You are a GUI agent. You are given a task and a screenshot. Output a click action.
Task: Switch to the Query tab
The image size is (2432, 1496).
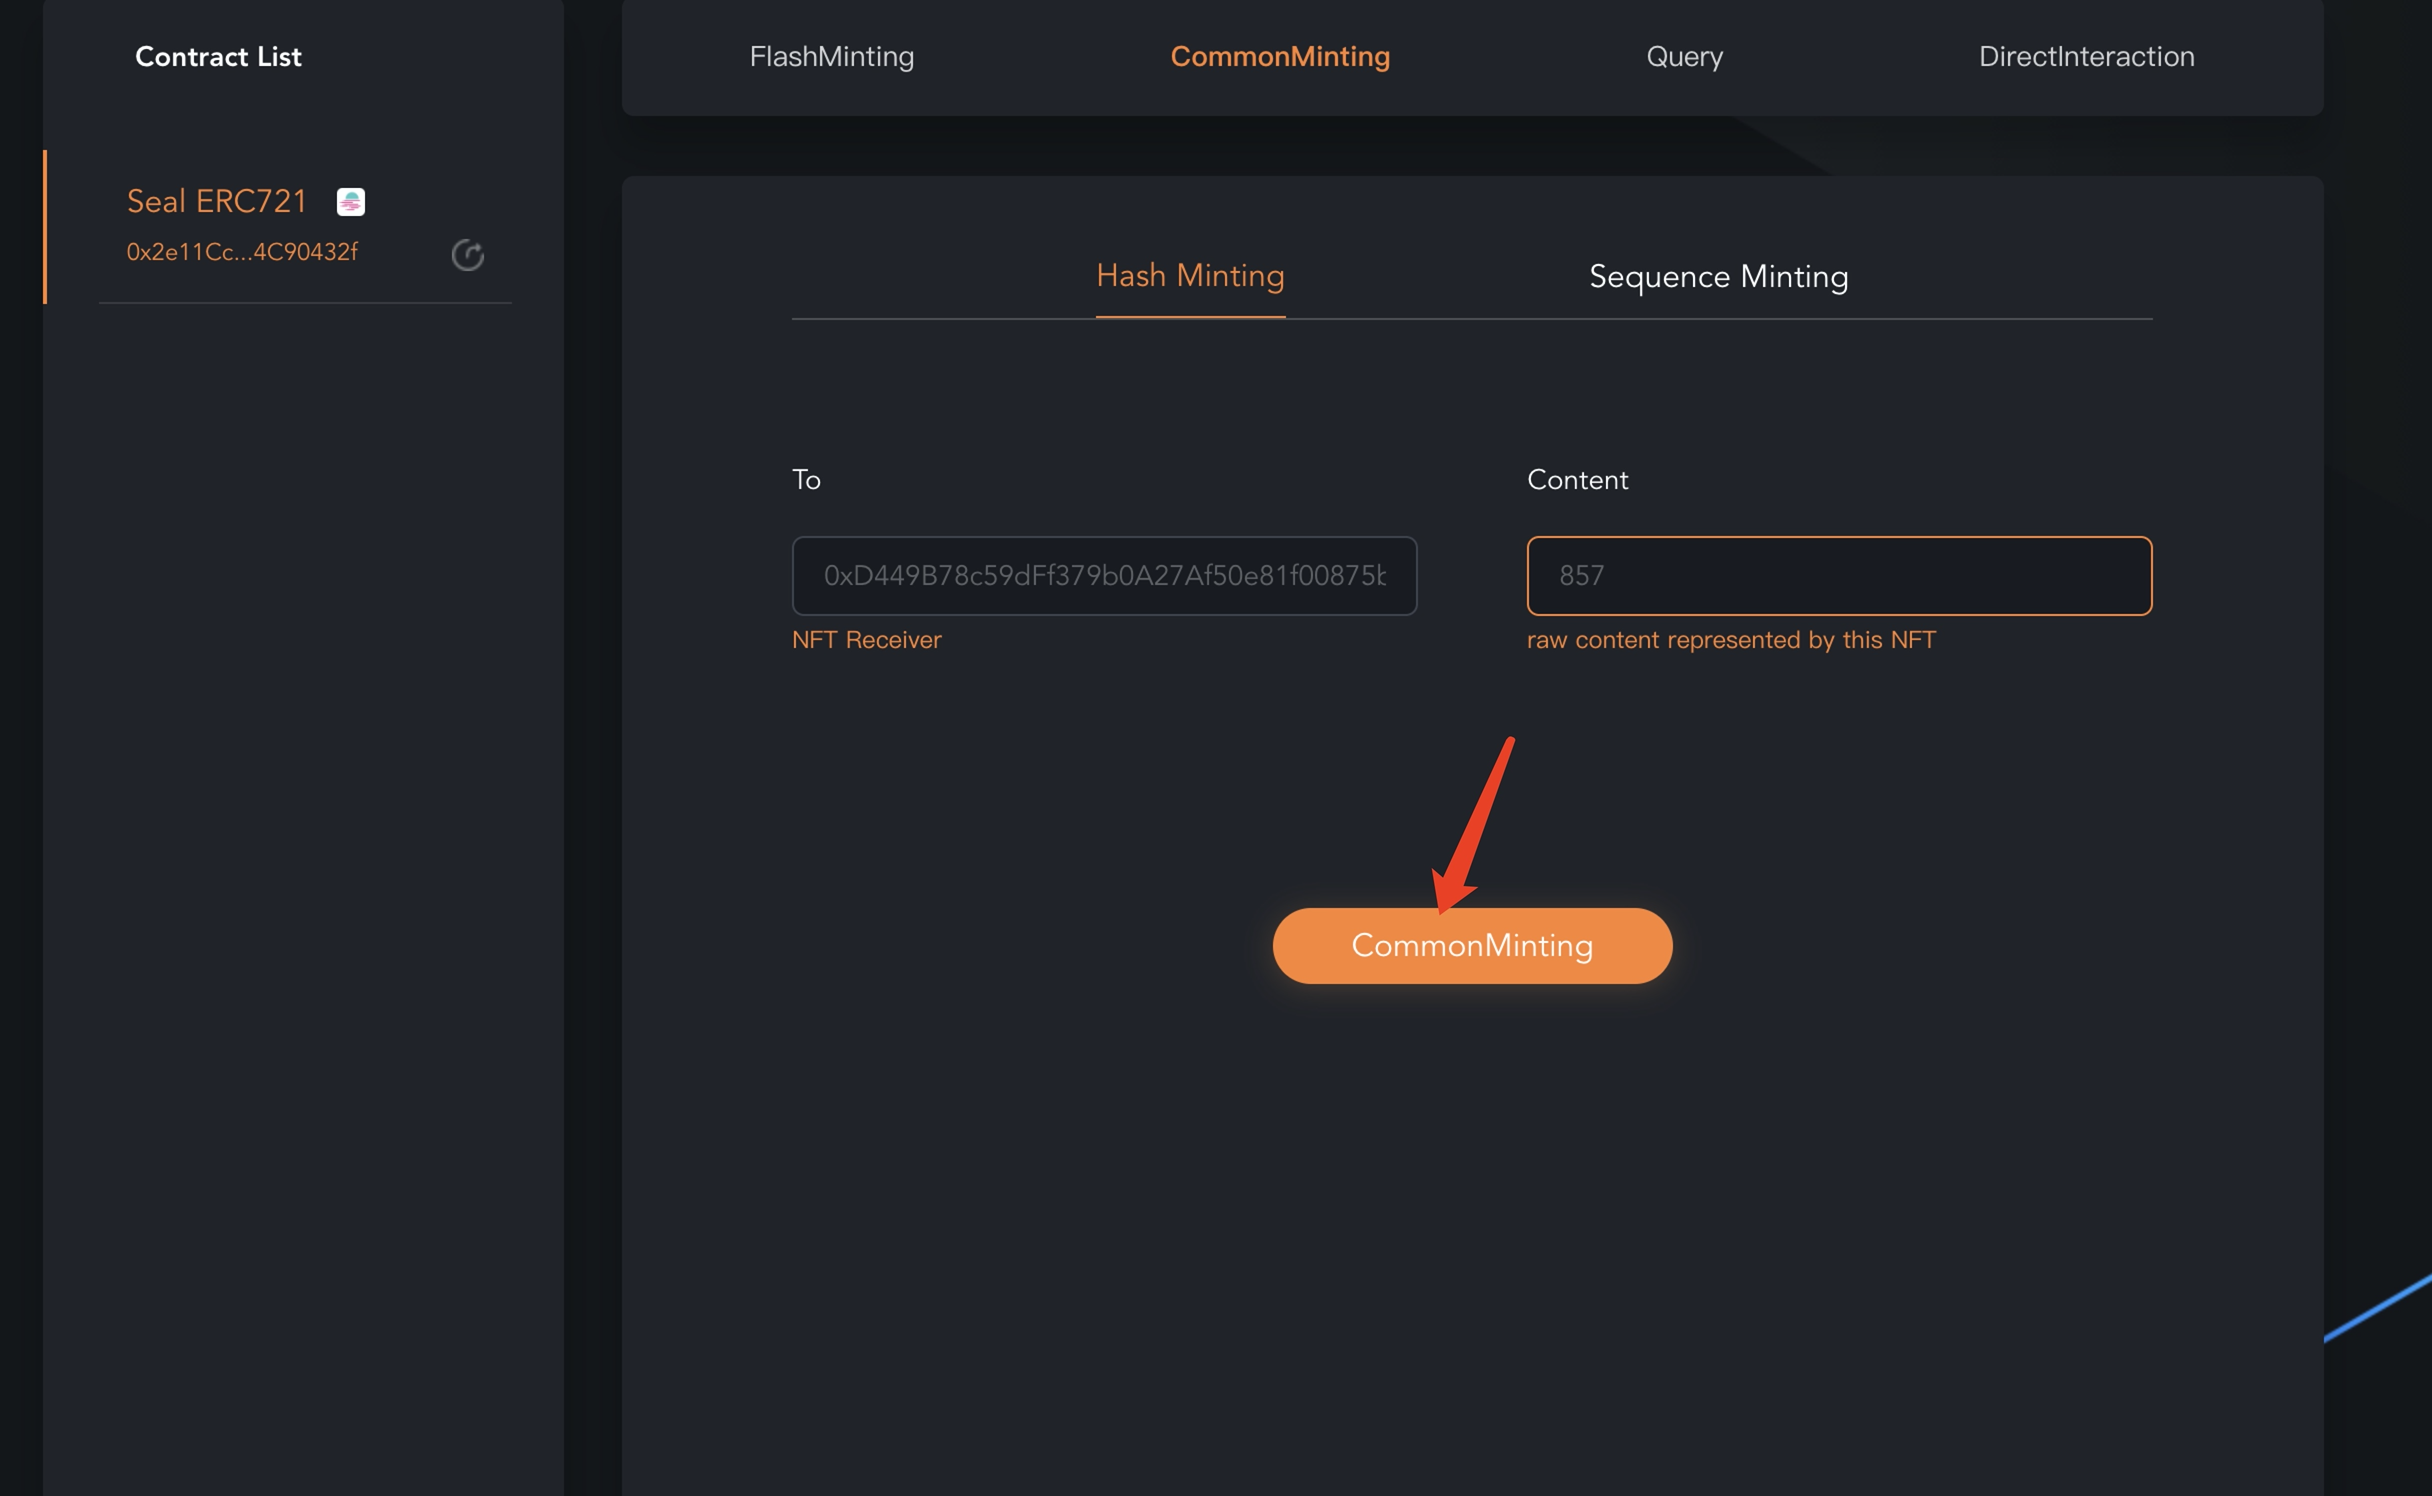[x=1684, y=57]
